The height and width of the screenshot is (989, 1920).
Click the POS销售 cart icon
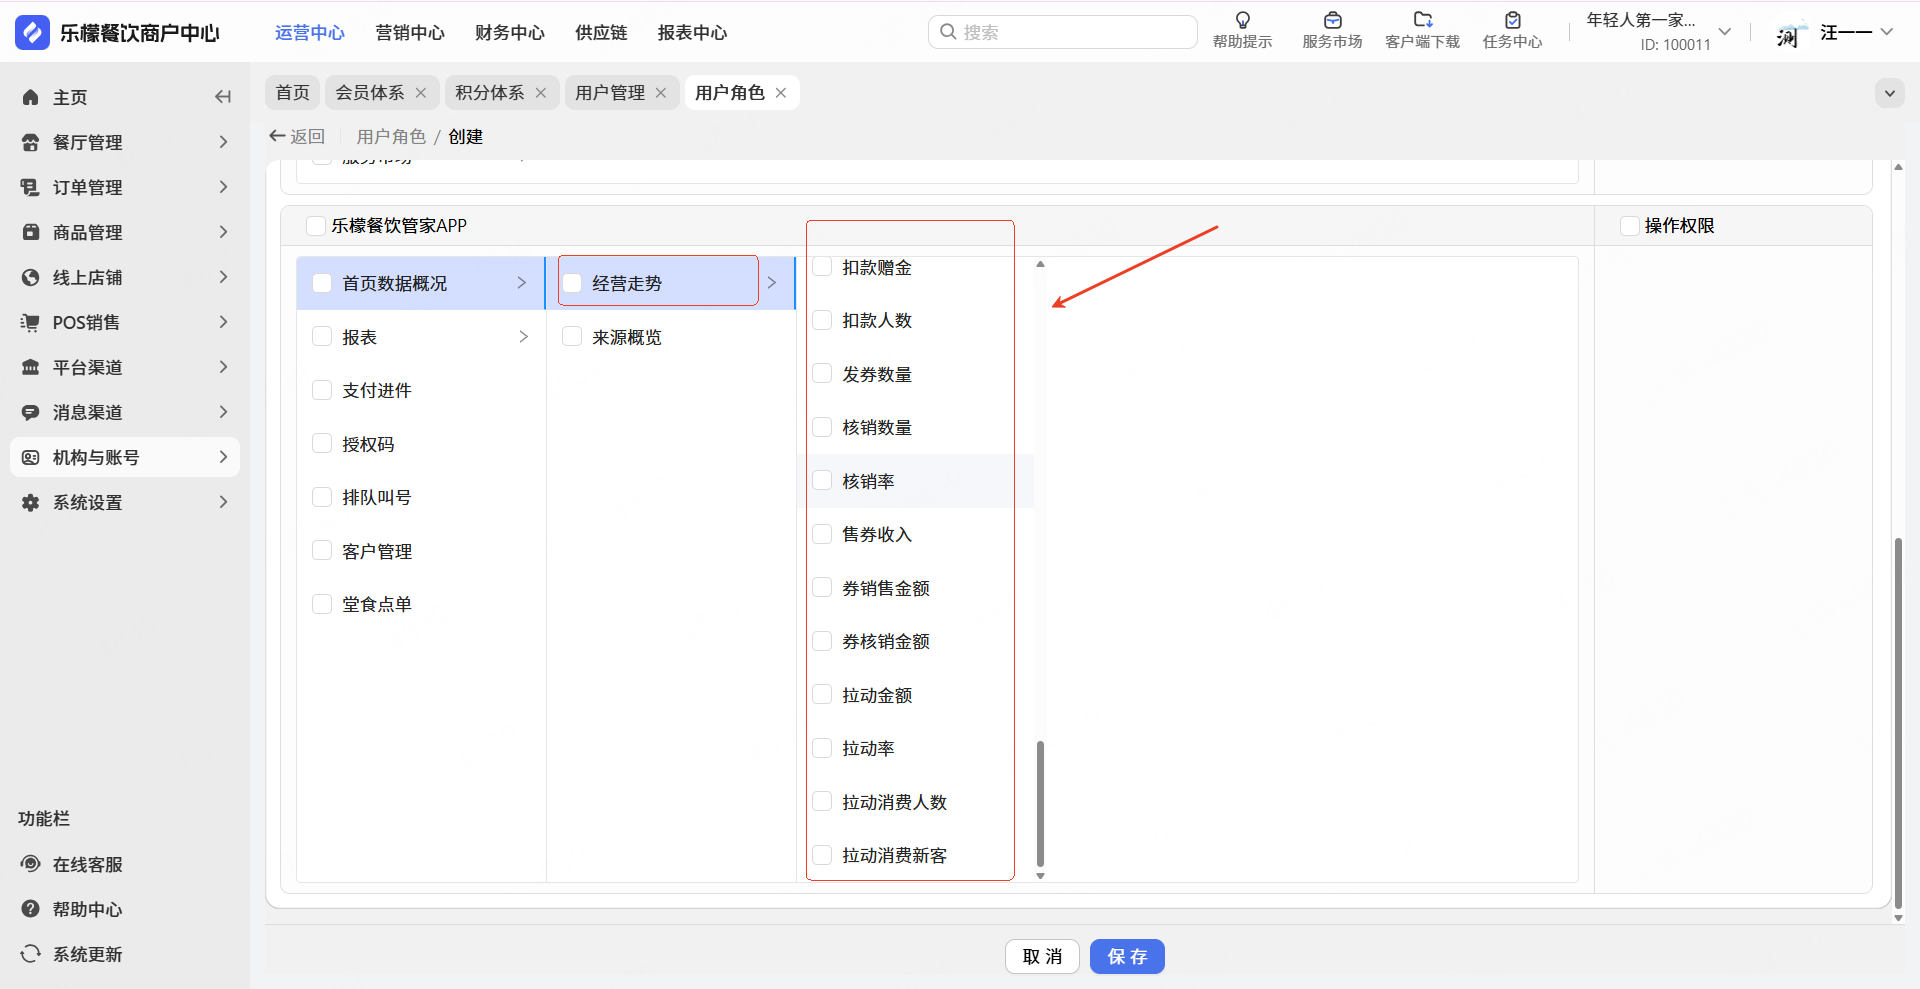click(x=31, y=322)
